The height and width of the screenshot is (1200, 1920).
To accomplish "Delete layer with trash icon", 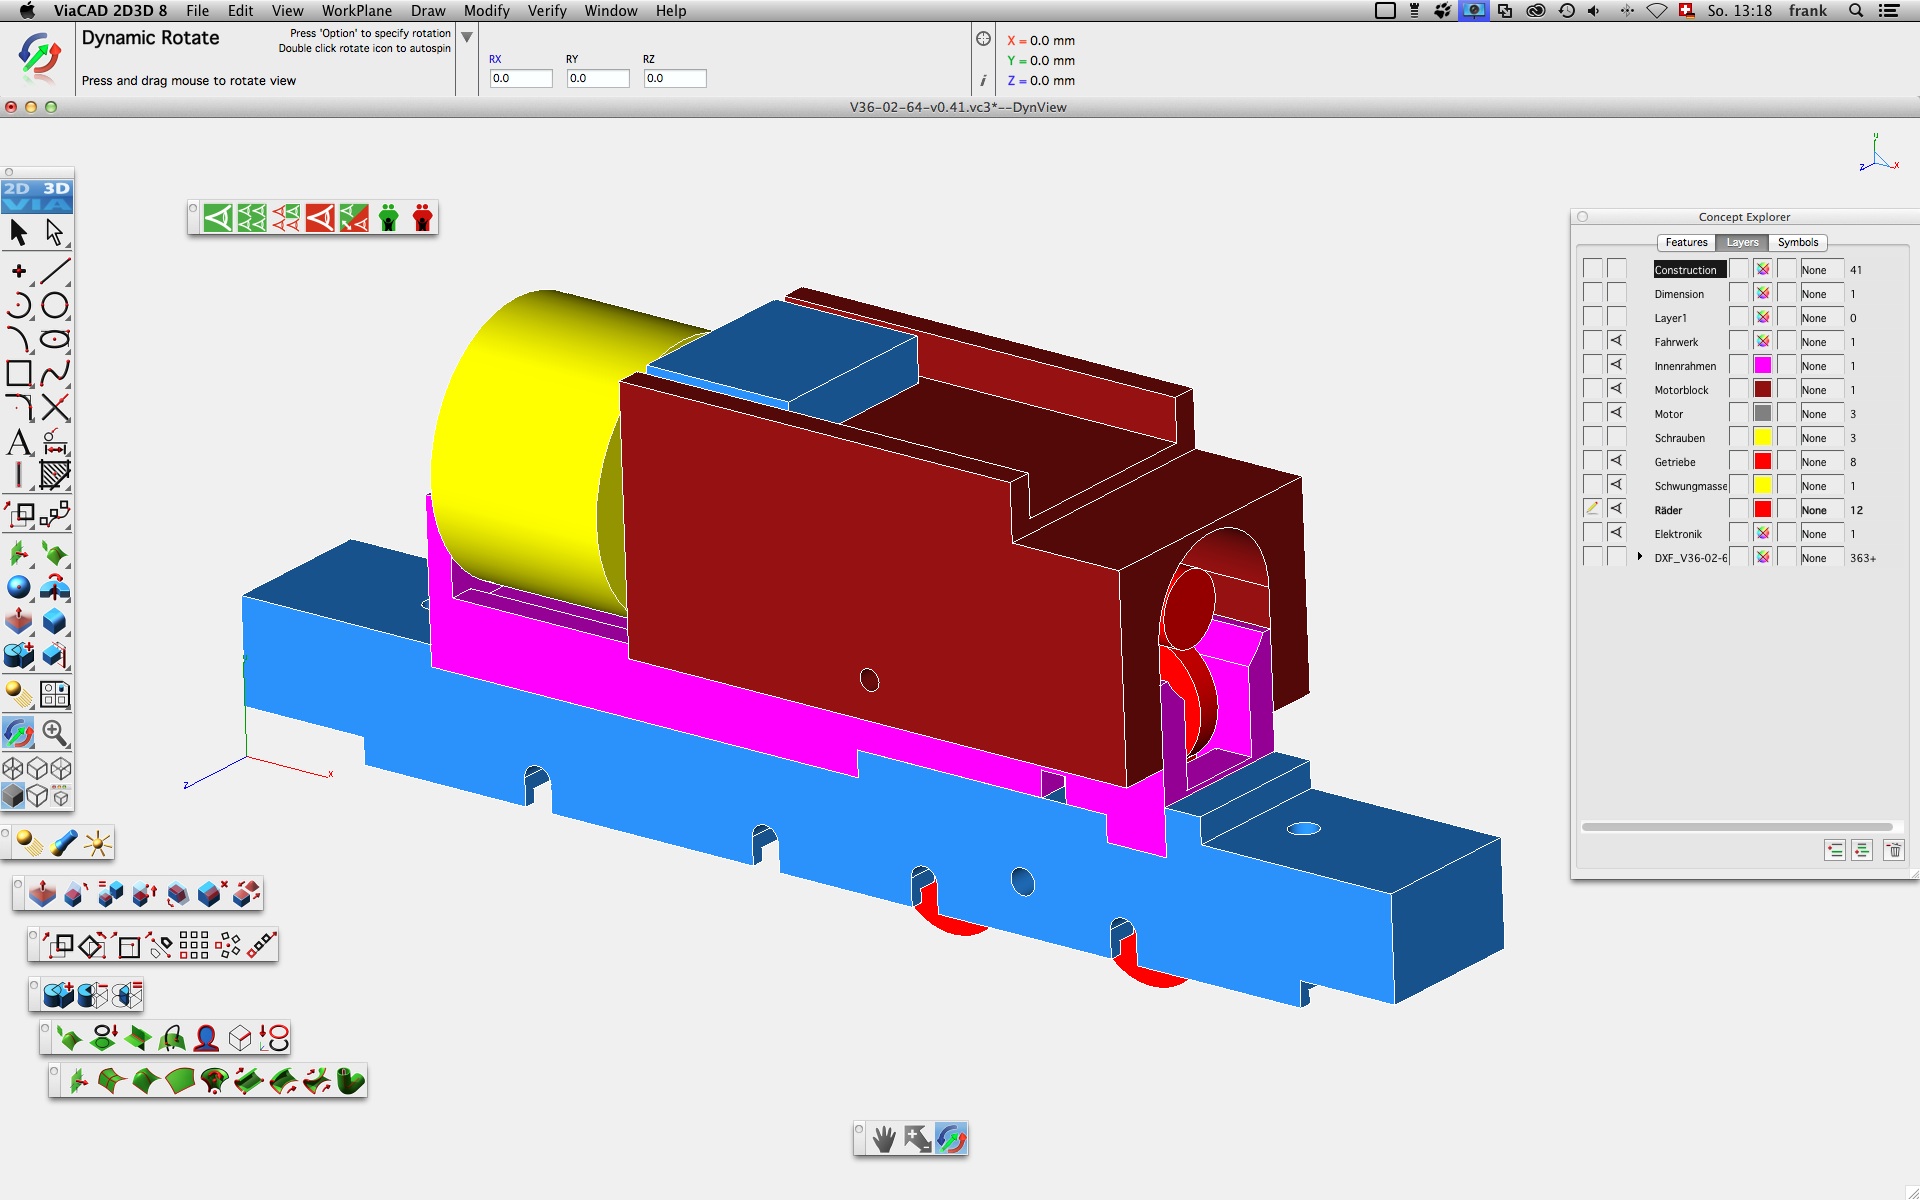I will pyautogui.click(x=1894, y=850).
